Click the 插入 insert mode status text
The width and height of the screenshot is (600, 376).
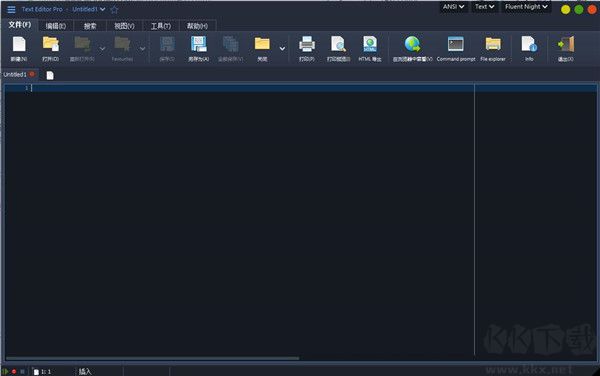click(85, 371)
